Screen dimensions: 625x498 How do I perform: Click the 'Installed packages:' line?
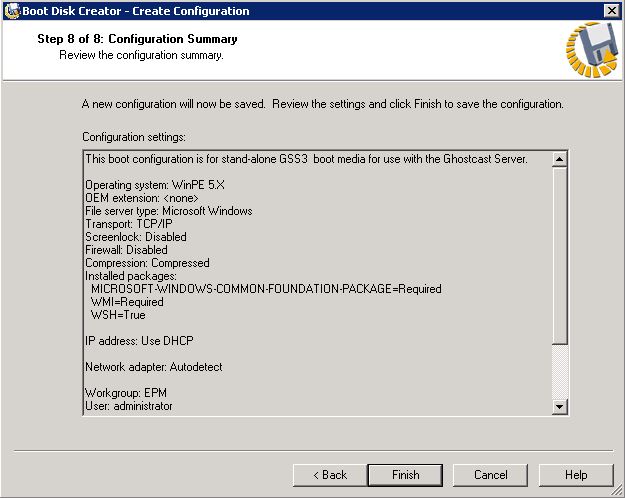[131, 276]
